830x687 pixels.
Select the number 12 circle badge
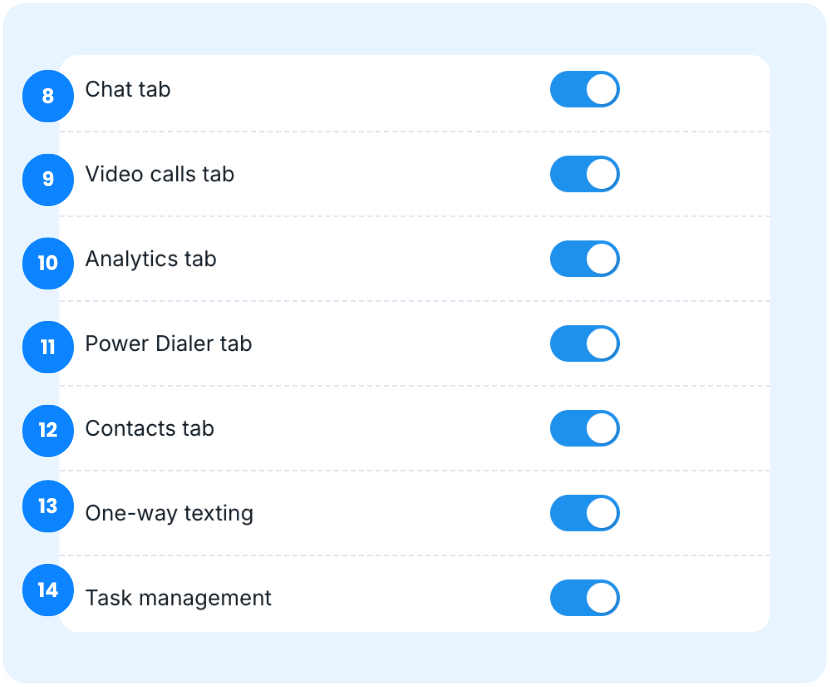coord(48,430)
